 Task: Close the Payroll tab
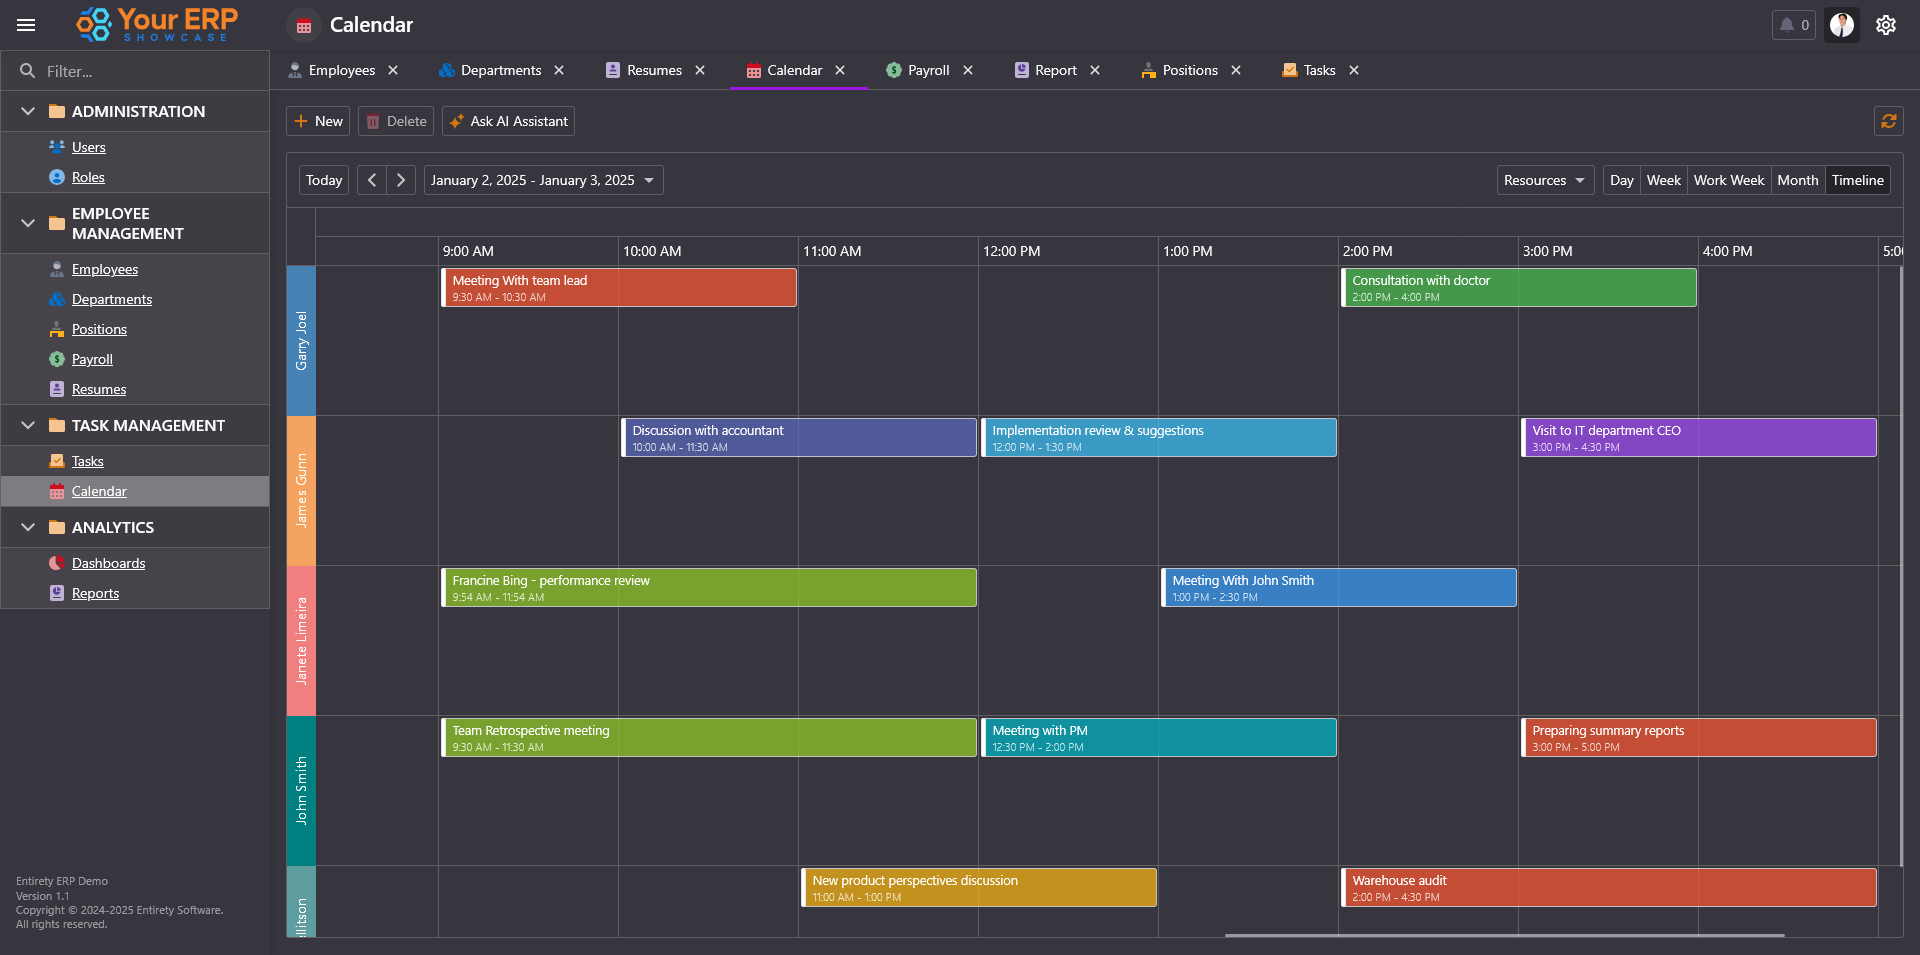(x=968, y=70)
